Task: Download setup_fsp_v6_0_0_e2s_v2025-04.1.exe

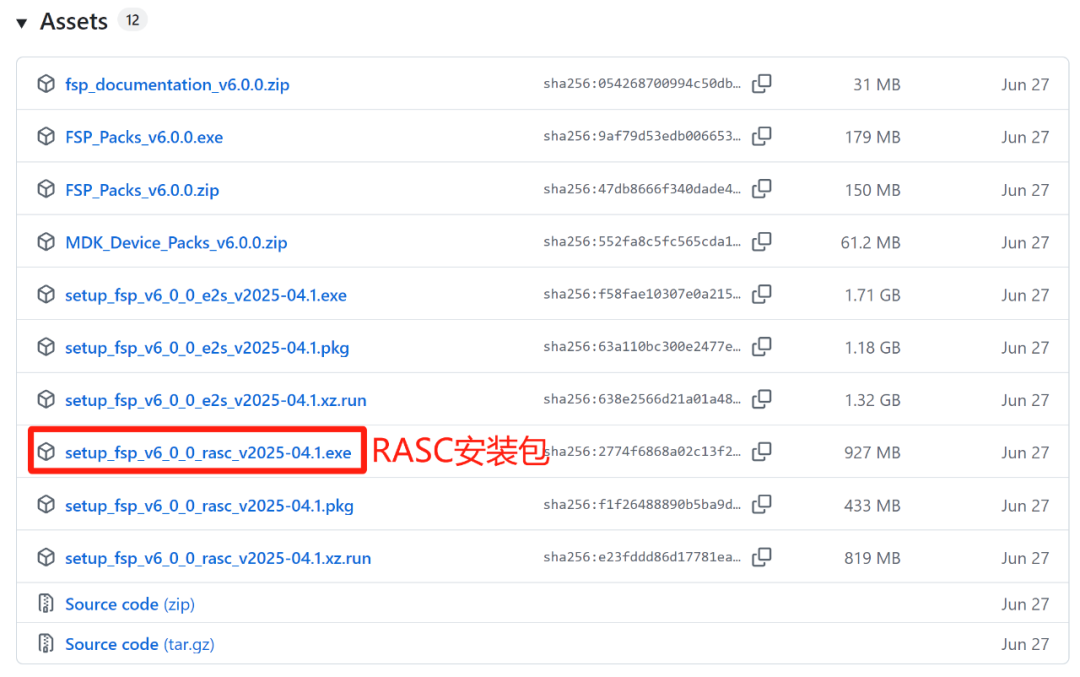Action: click(206, 295)
